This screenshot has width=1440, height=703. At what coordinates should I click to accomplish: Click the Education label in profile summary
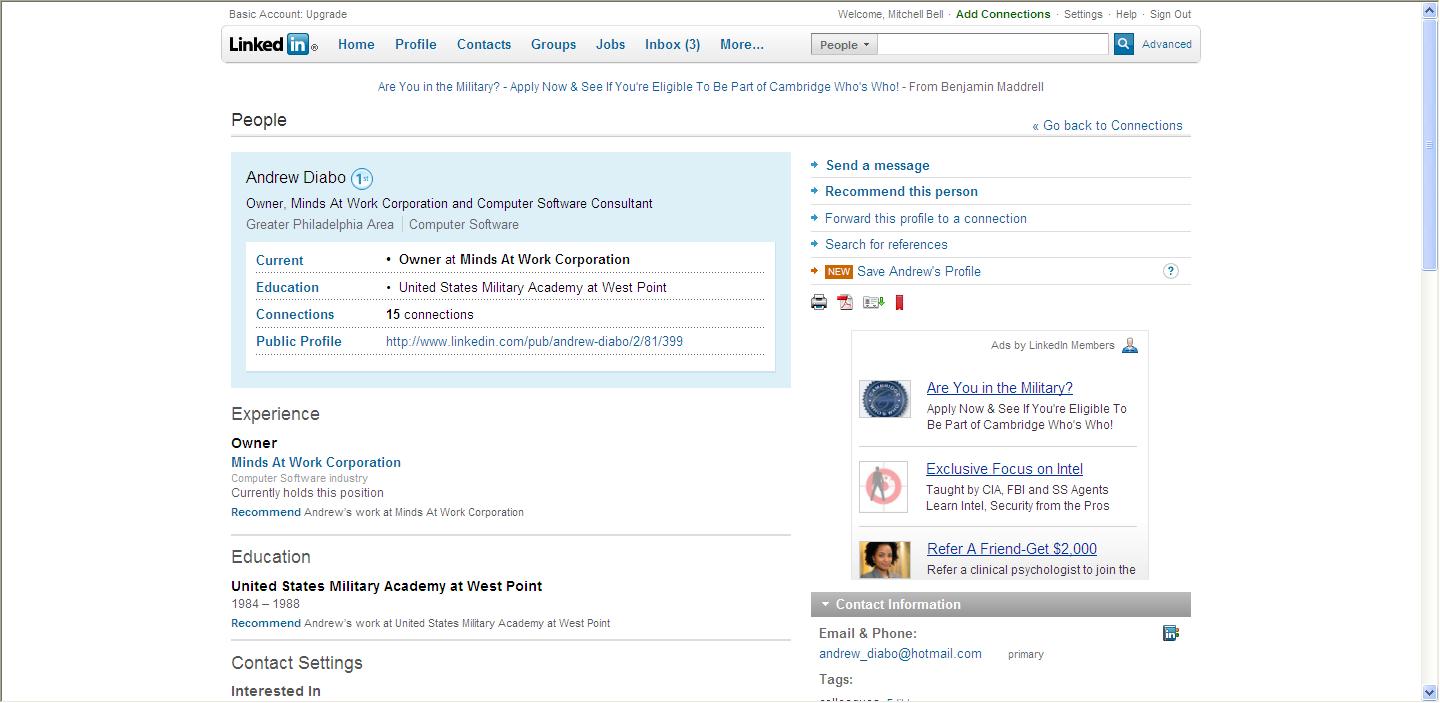click(x=287, y=287)
